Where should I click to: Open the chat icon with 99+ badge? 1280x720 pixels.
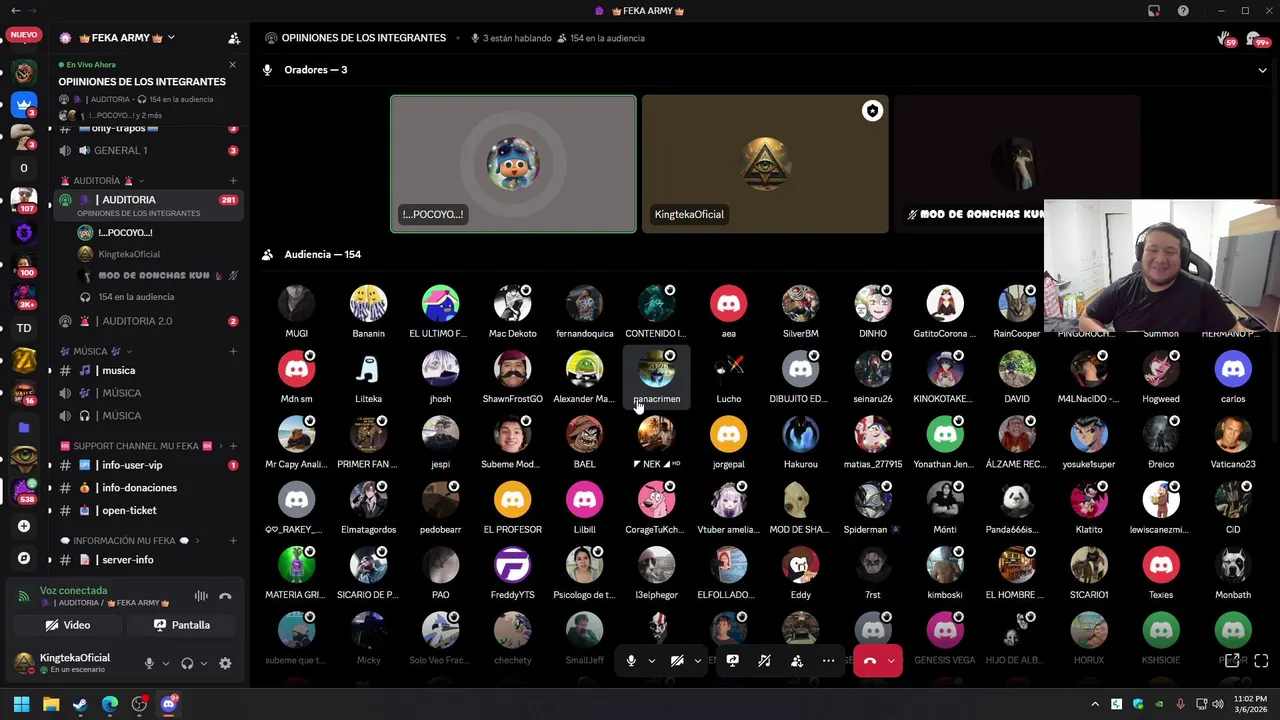tap(1256, 39)
